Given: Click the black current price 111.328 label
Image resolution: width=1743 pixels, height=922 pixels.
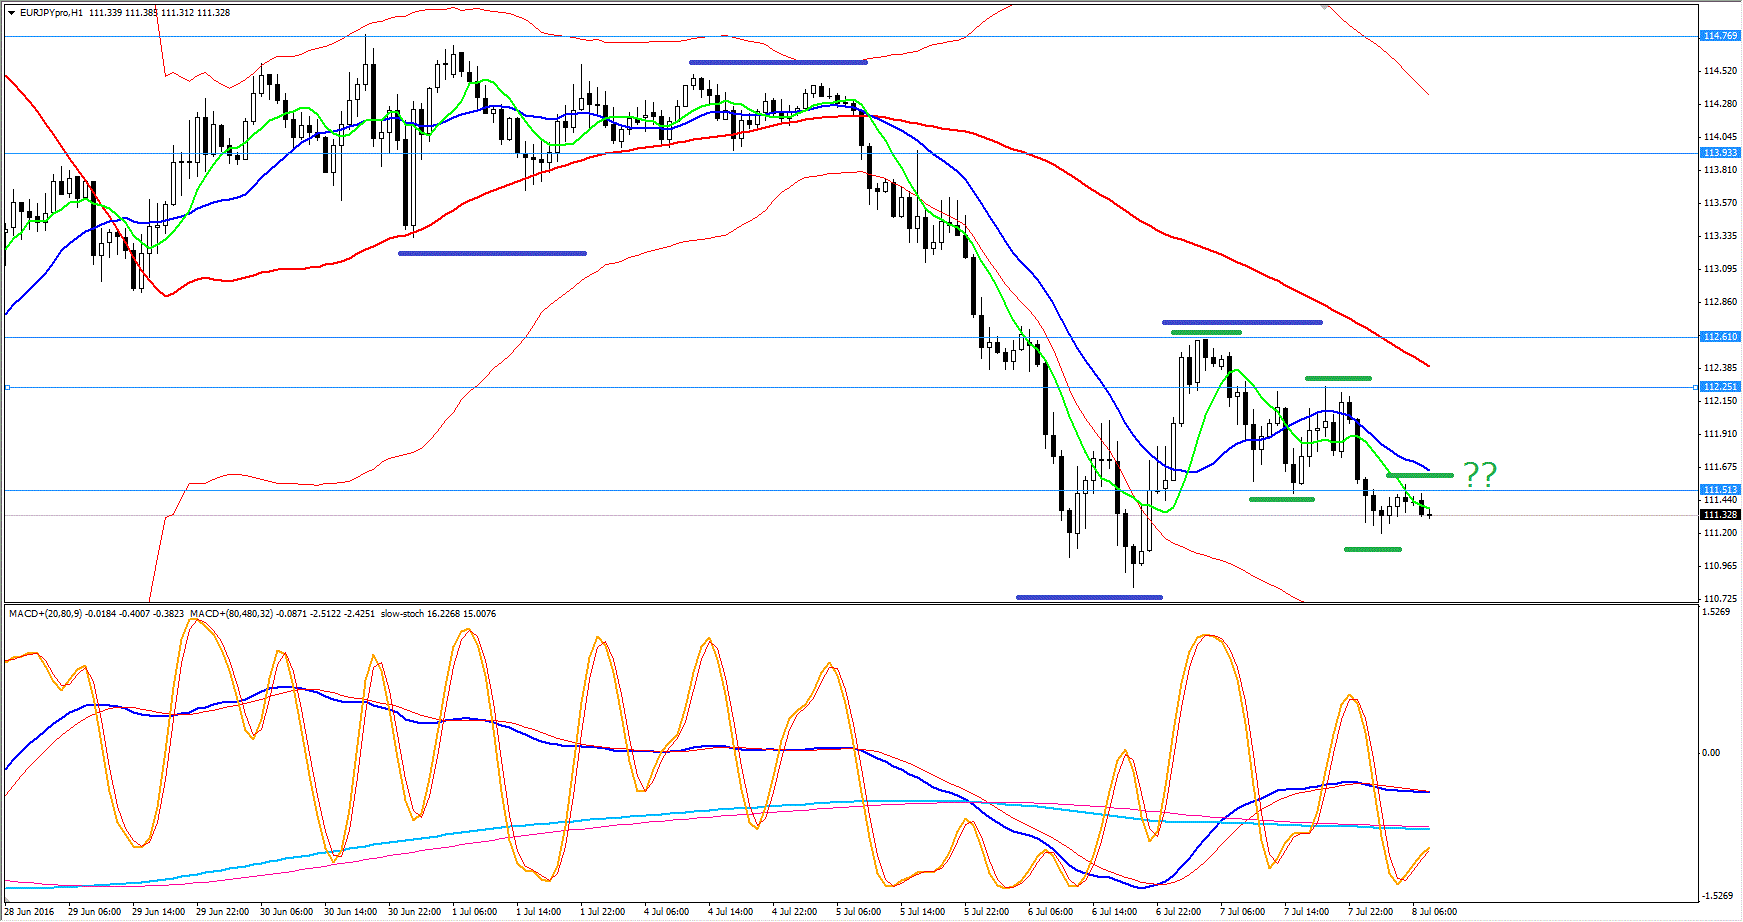Looking at the screenshot, I should pos(1720,515).
